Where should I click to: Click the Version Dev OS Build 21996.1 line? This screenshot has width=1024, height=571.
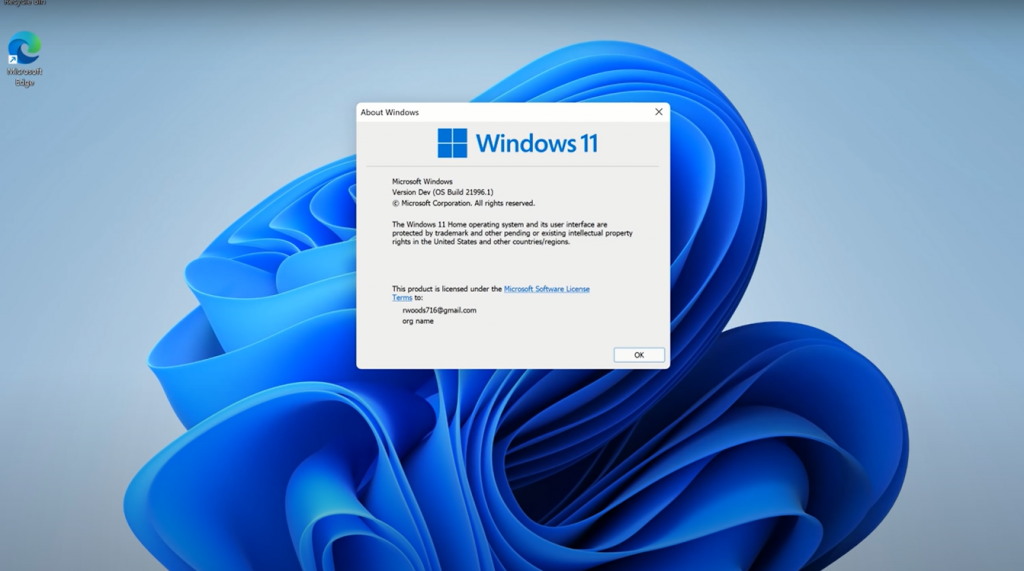click(x=442, y=192)
